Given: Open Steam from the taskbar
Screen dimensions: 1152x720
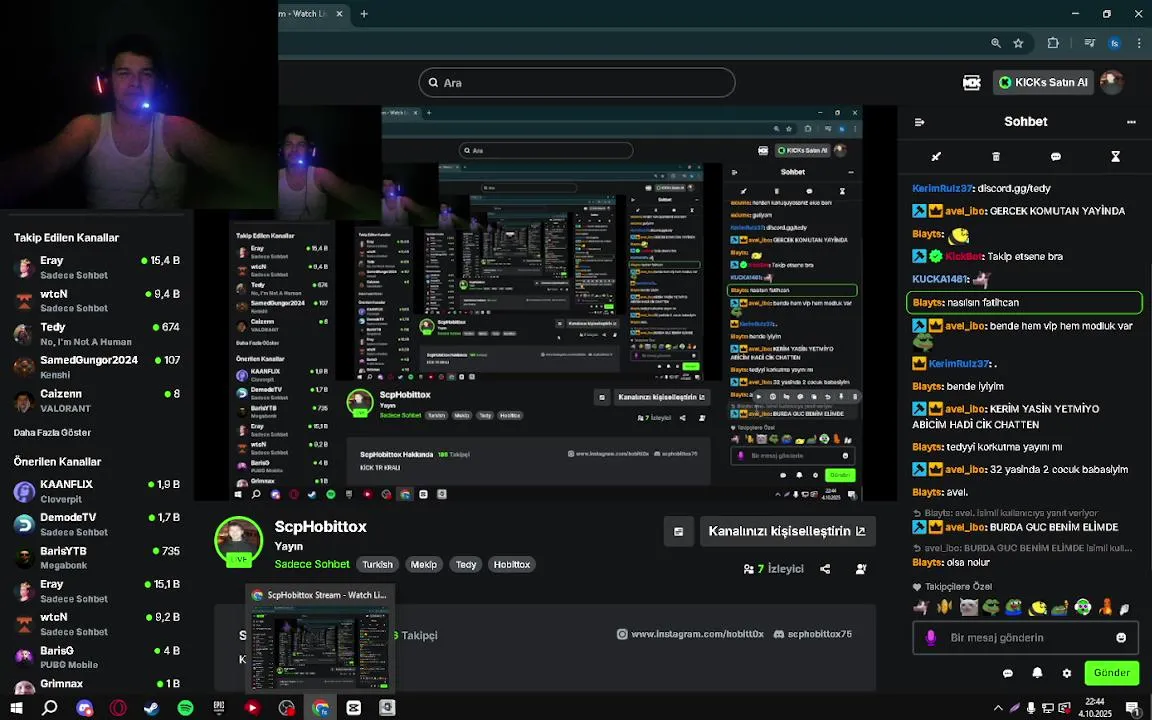Looking at the screenshot, I should pyautogui.click(x=151, y=708).
